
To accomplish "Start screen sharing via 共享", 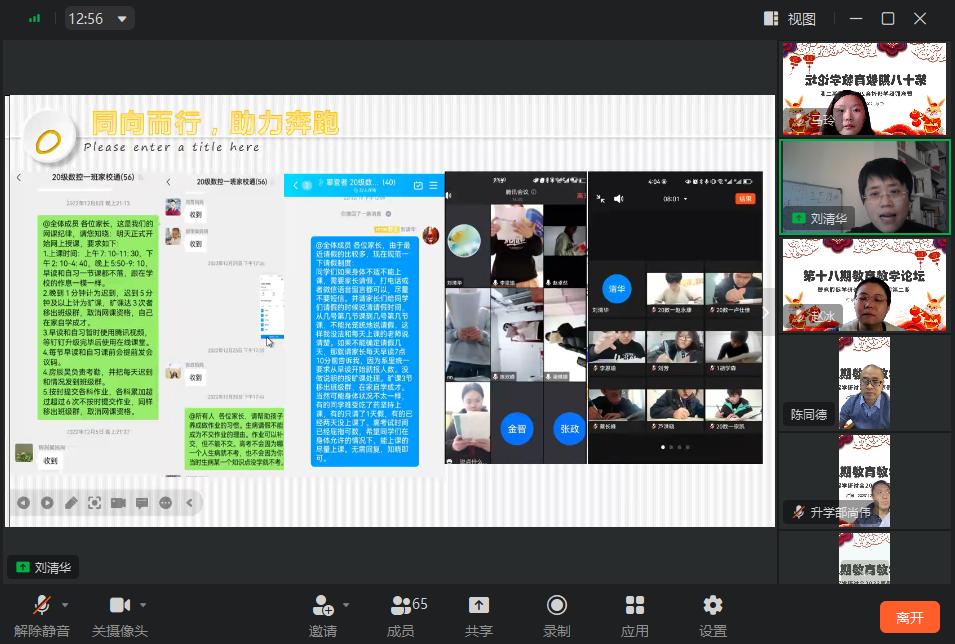I will pyautogui.click(x=479, y=616).
